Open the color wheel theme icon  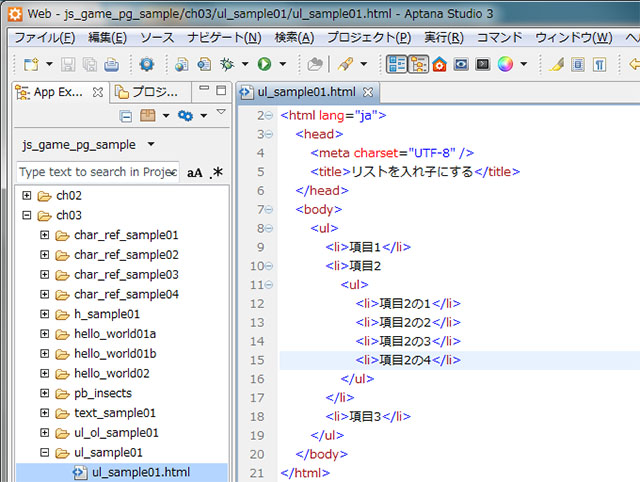point(505,64)
